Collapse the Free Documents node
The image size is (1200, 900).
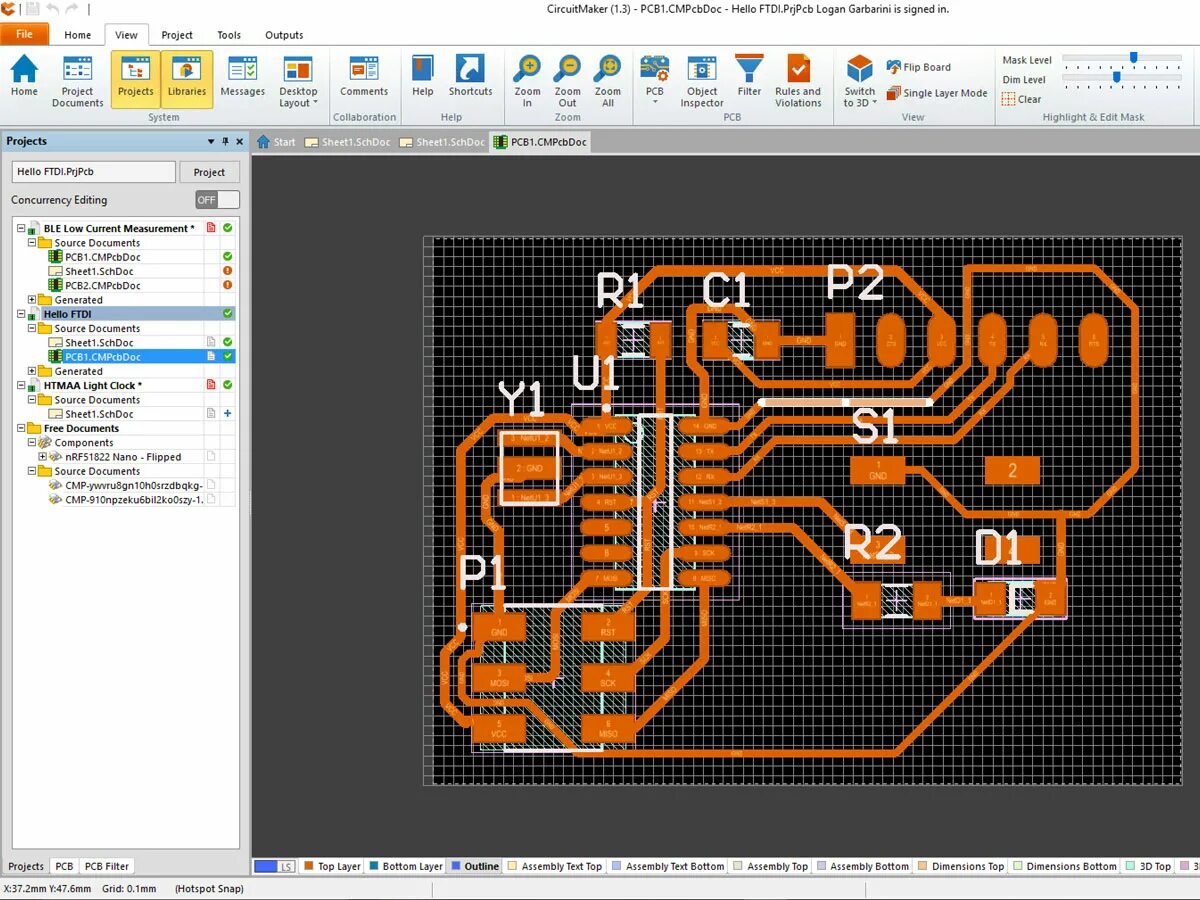tap(21, 428)
